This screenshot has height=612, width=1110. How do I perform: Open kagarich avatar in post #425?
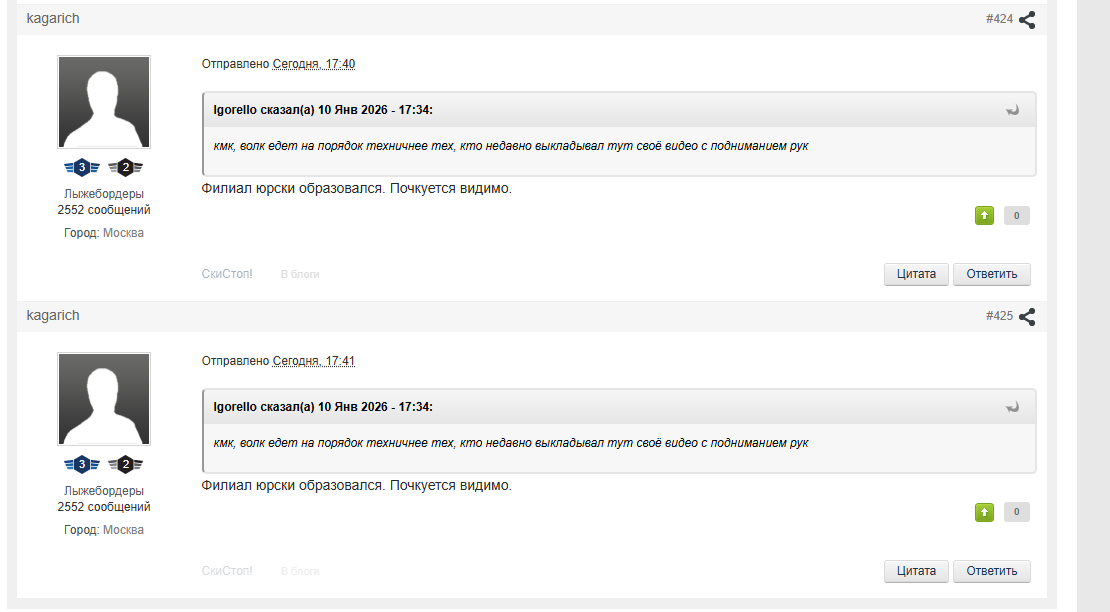tap(104, 399)
